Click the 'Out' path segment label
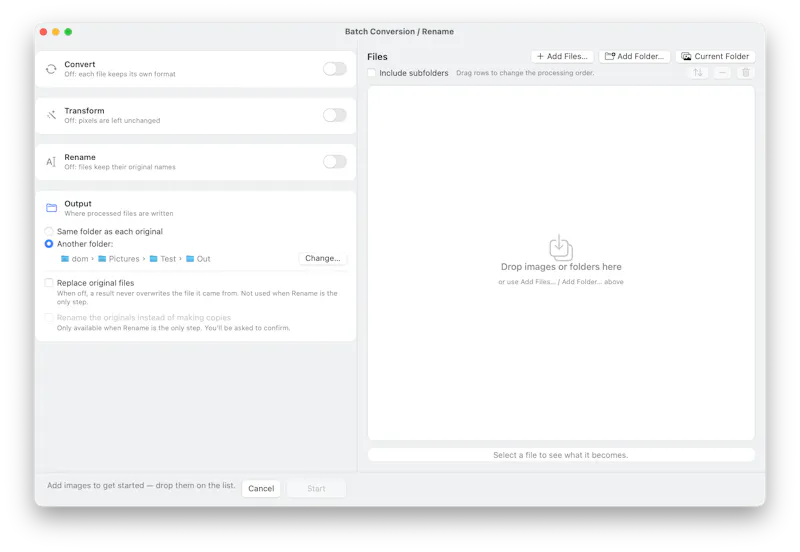800x552 pixels. 204,259
